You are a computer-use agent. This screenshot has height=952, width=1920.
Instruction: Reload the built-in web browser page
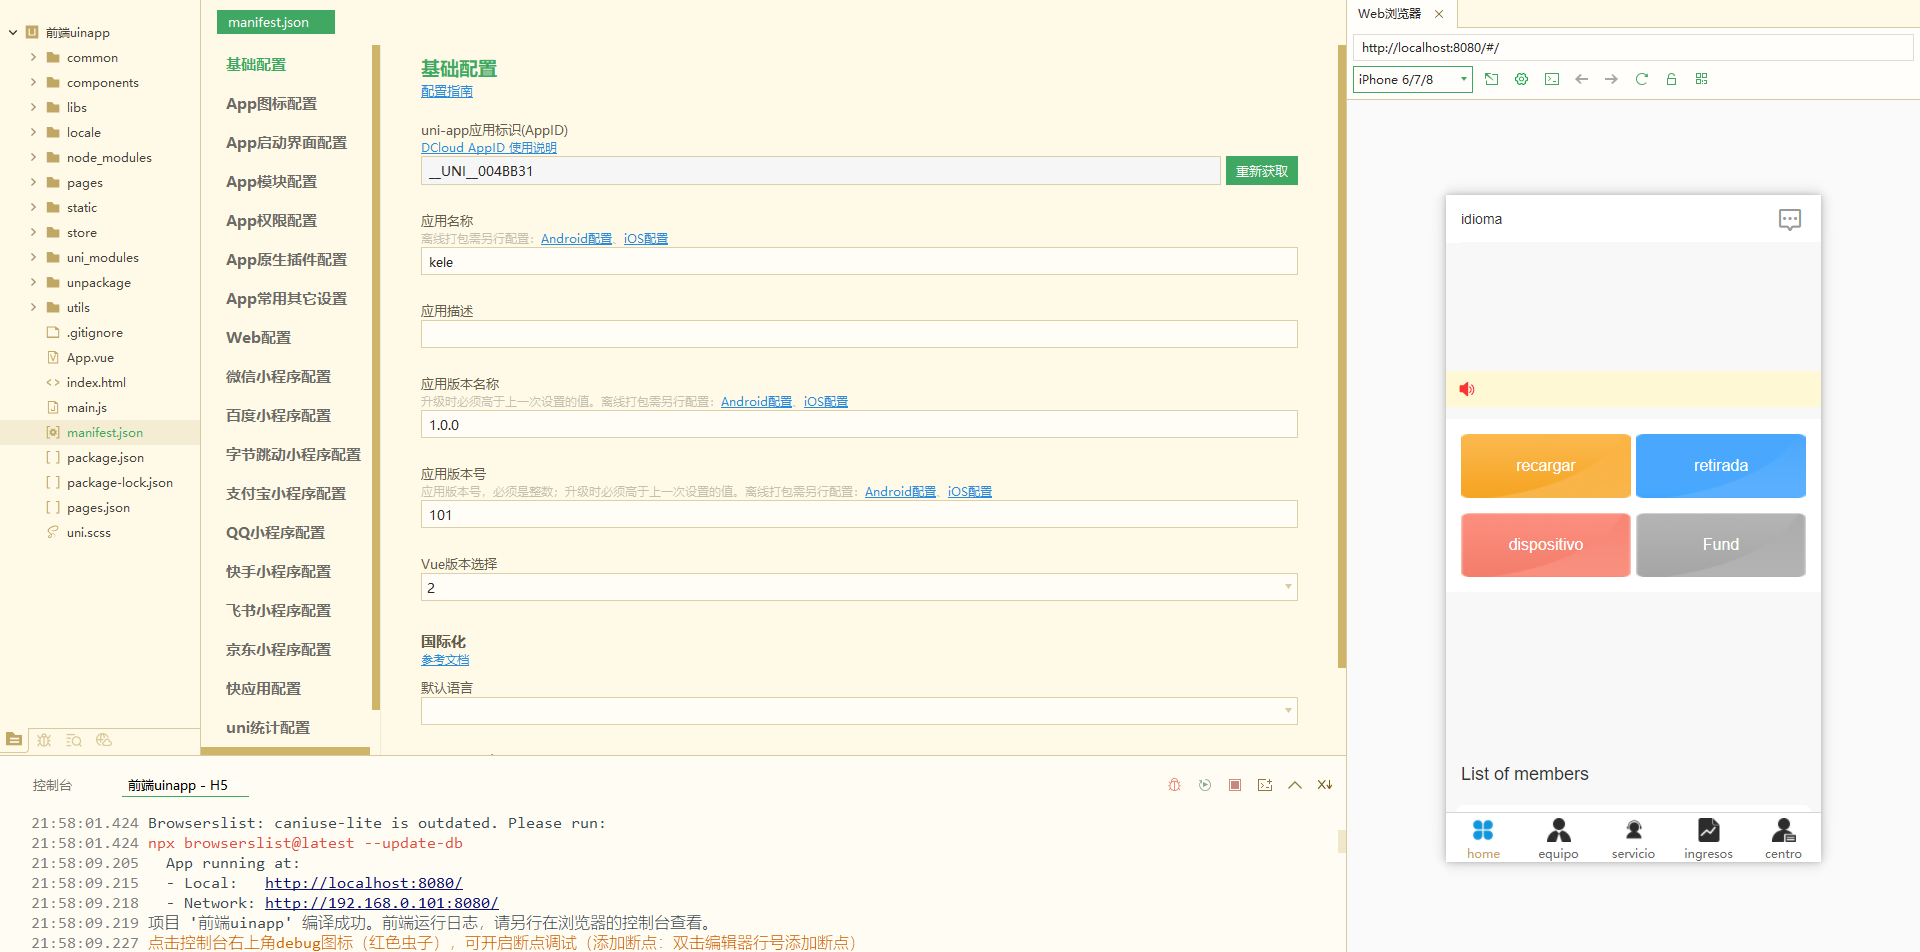click(1641, 79)
